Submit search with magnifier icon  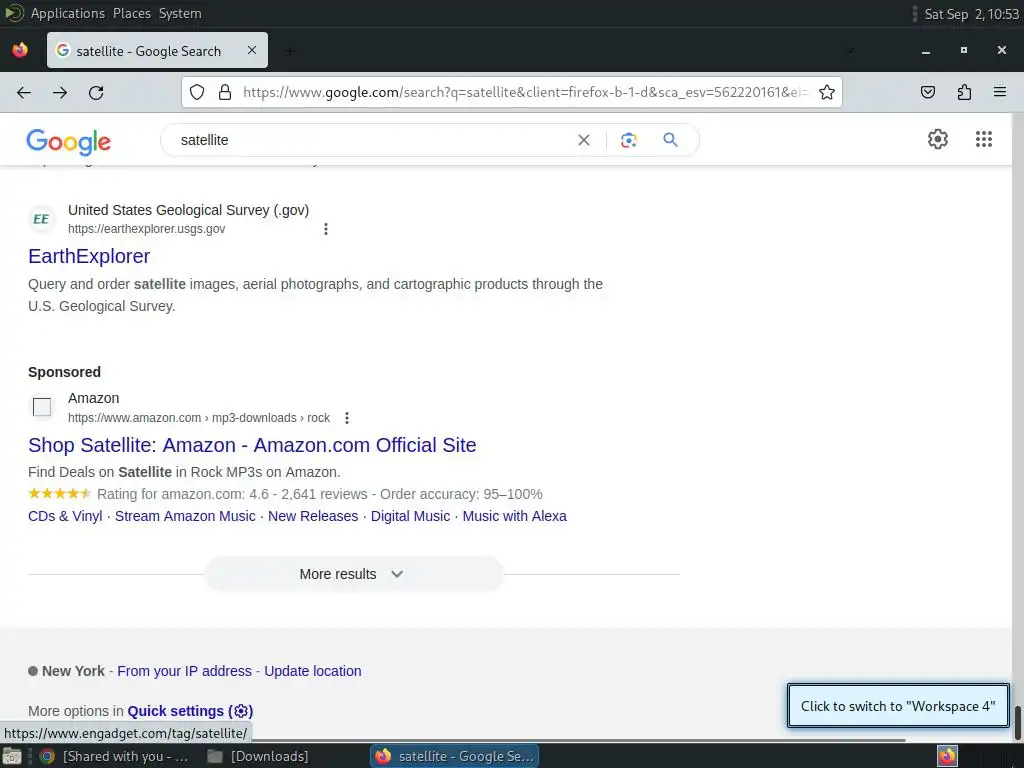(670, 140)
